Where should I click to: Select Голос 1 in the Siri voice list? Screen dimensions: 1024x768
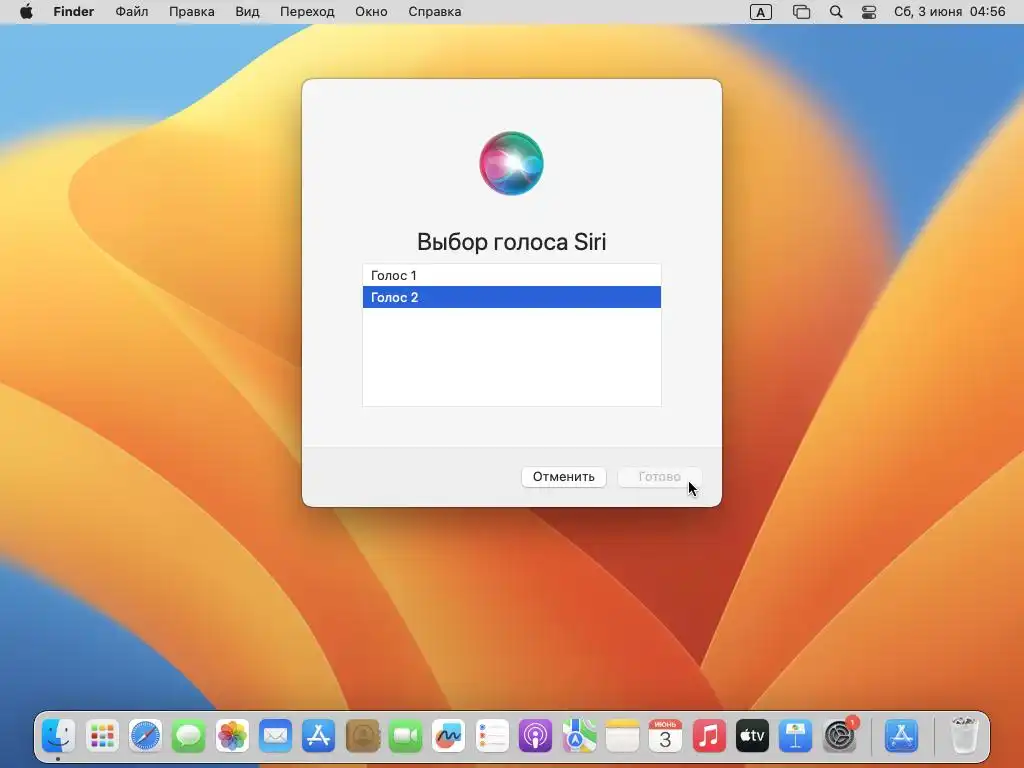coord(511,276)
